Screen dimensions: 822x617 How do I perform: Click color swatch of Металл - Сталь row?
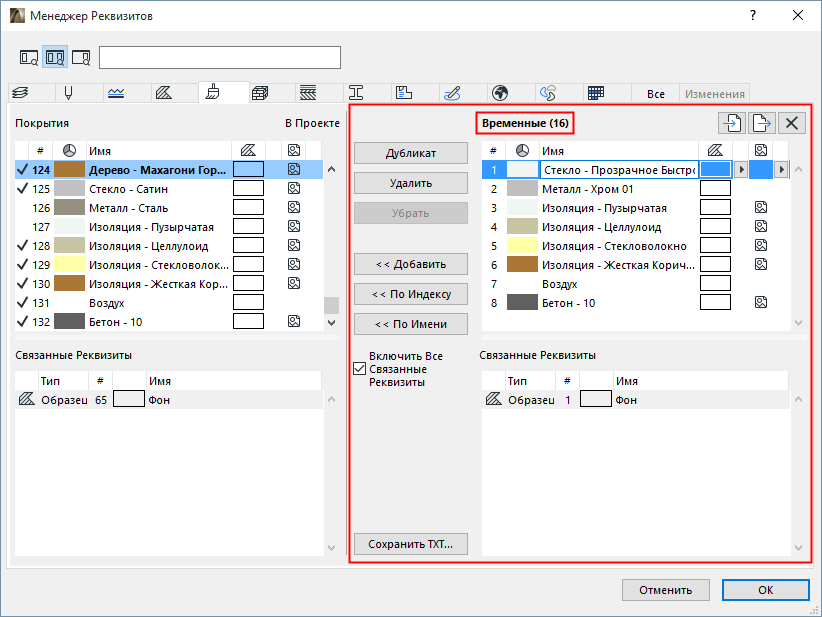pyautogui.click(x=69, y=208)
